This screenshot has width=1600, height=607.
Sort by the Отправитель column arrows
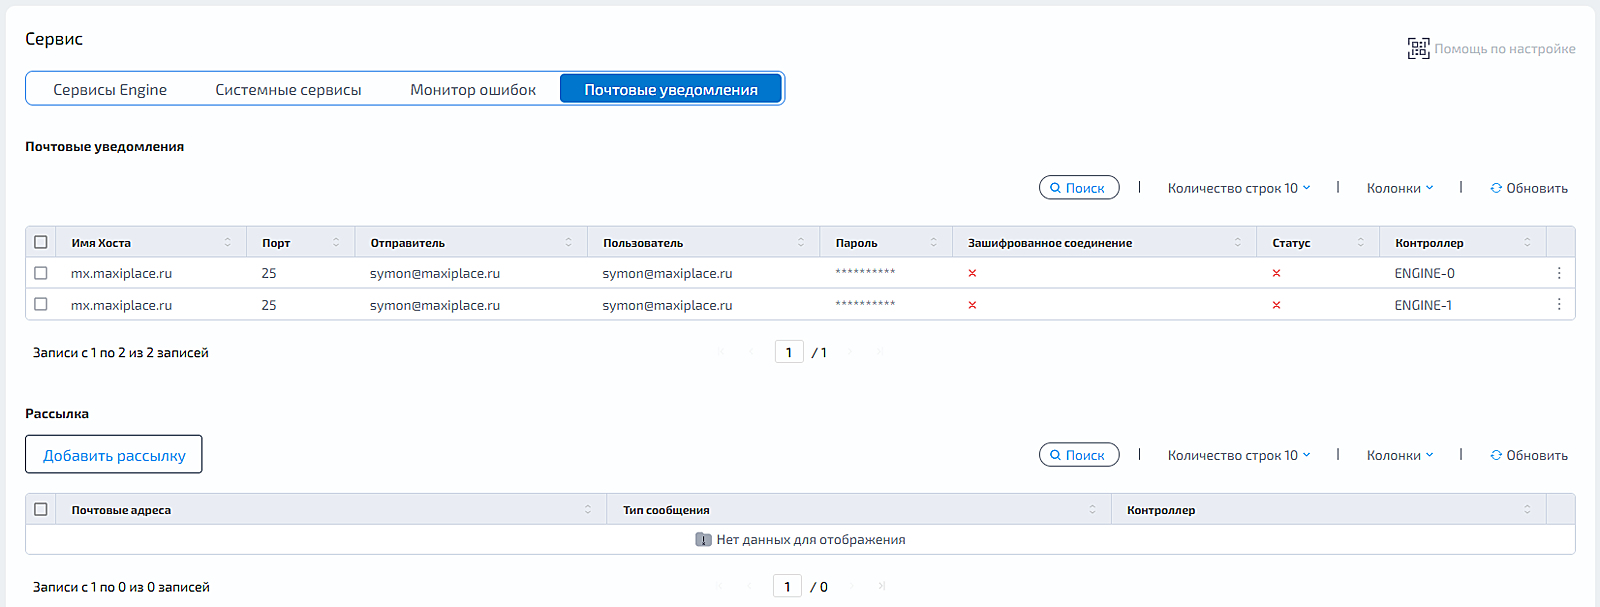[569, 242]
